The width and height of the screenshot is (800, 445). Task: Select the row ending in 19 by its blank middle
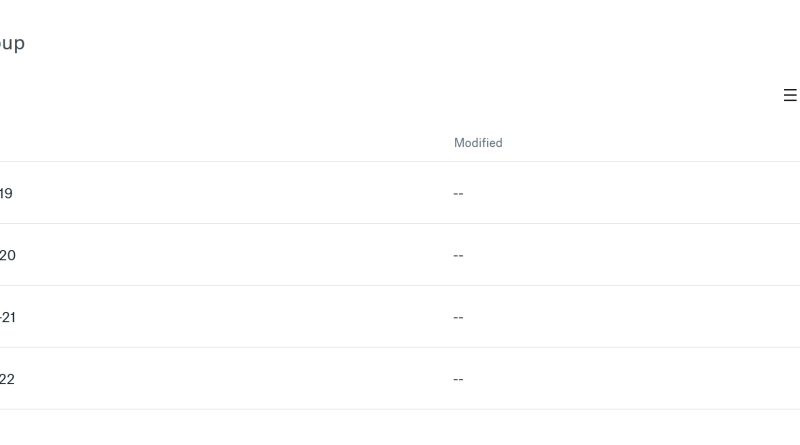tap(230, 193)
